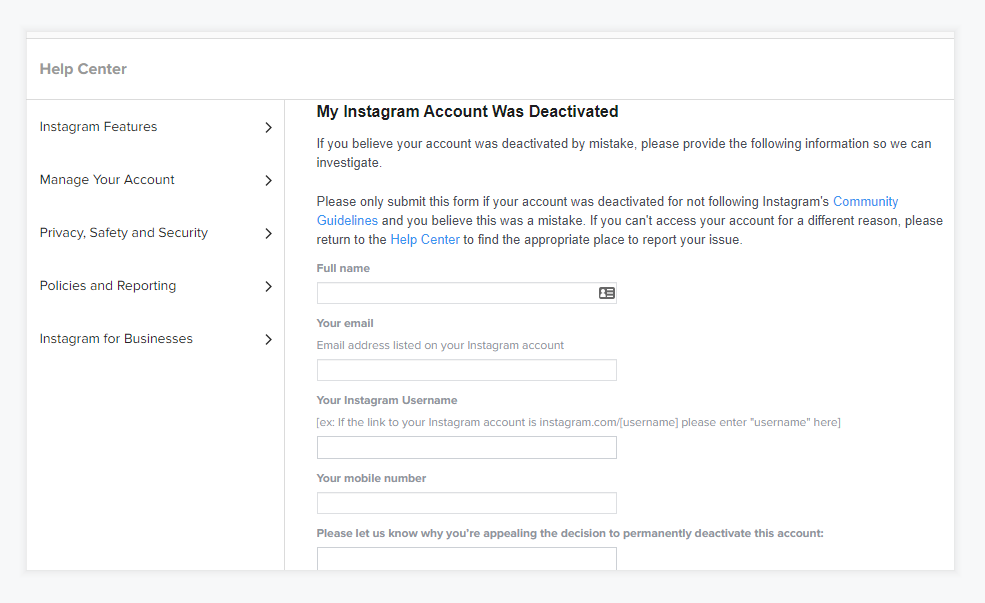Click the 'Your Instagram Username' label
The image size is (985, 603).
[387, 401]
